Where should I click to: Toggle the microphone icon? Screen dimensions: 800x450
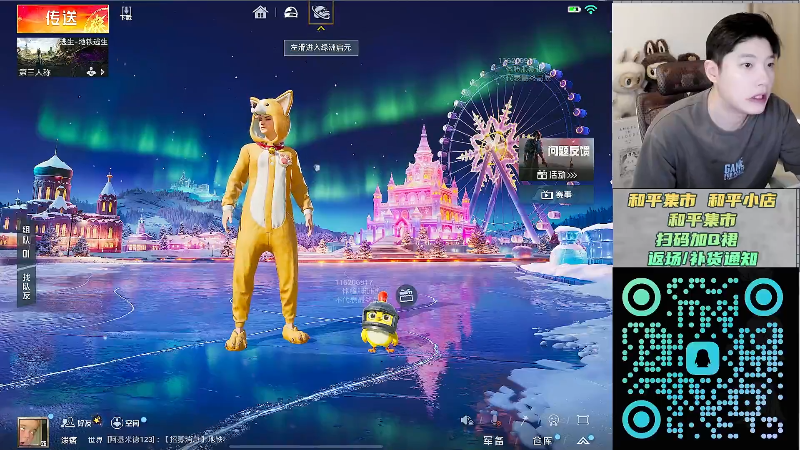[494, 420]
